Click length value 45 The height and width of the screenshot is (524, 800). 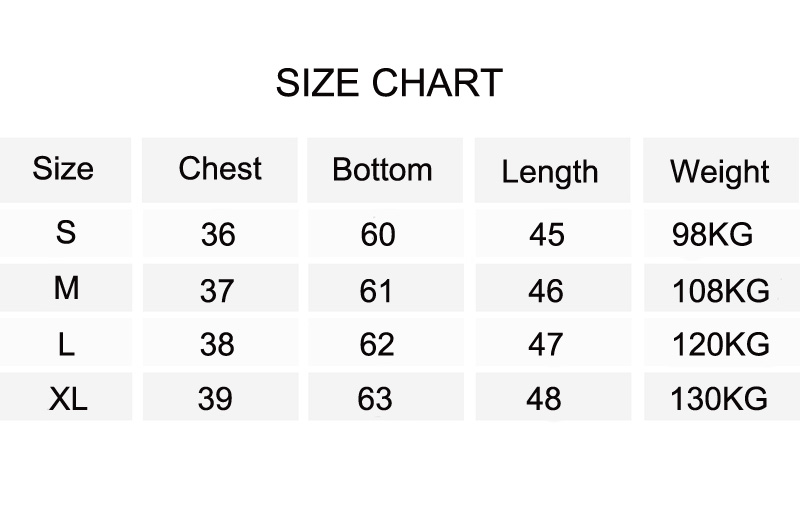coord(547,235)
